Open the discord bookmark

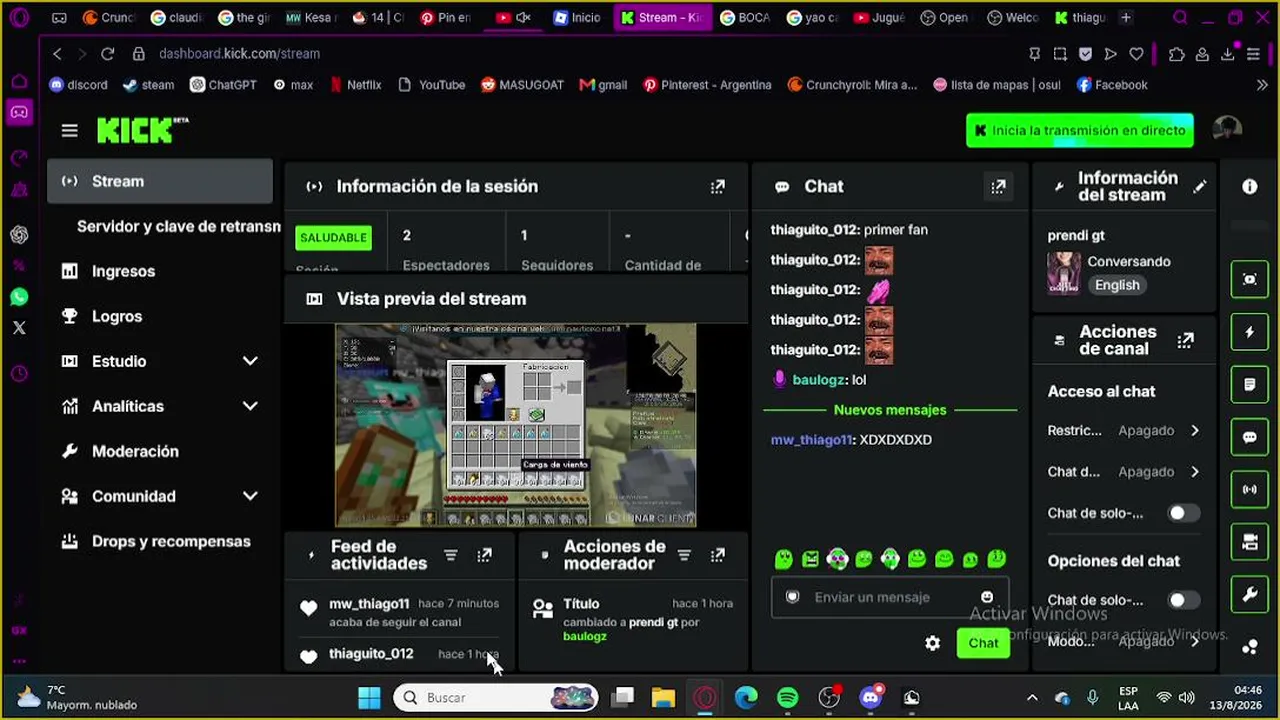point(78,85)
